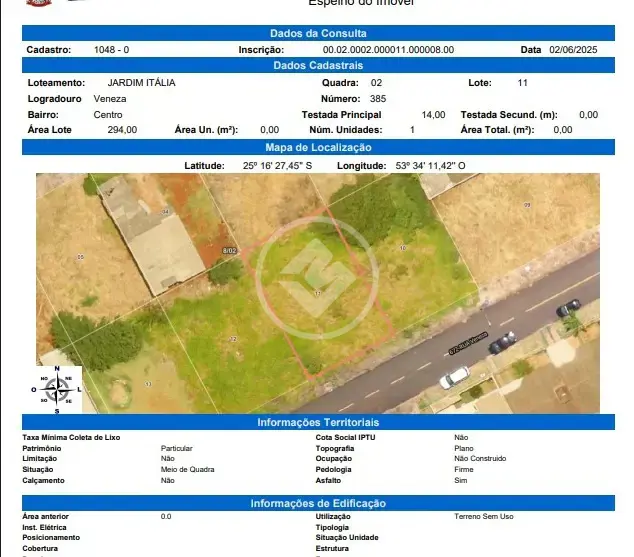Screen dimensions: 634x557
Task: Click Área Lote value '294,00'
Action: (x=122, y=130)
